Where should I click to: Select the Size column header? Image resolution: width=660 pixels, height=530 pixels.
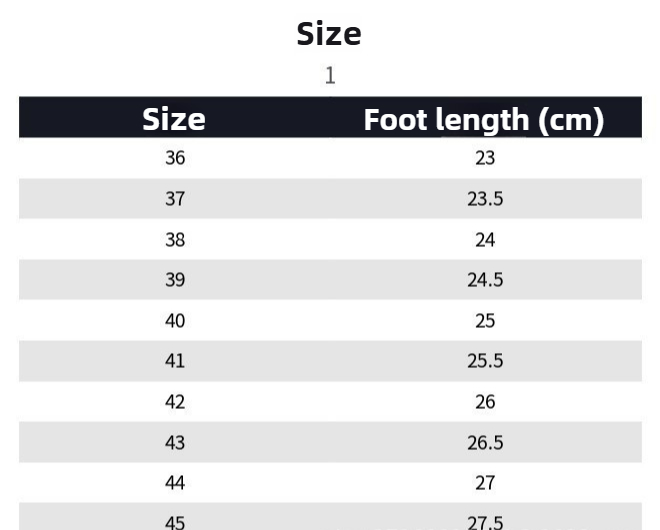[174, 119]
